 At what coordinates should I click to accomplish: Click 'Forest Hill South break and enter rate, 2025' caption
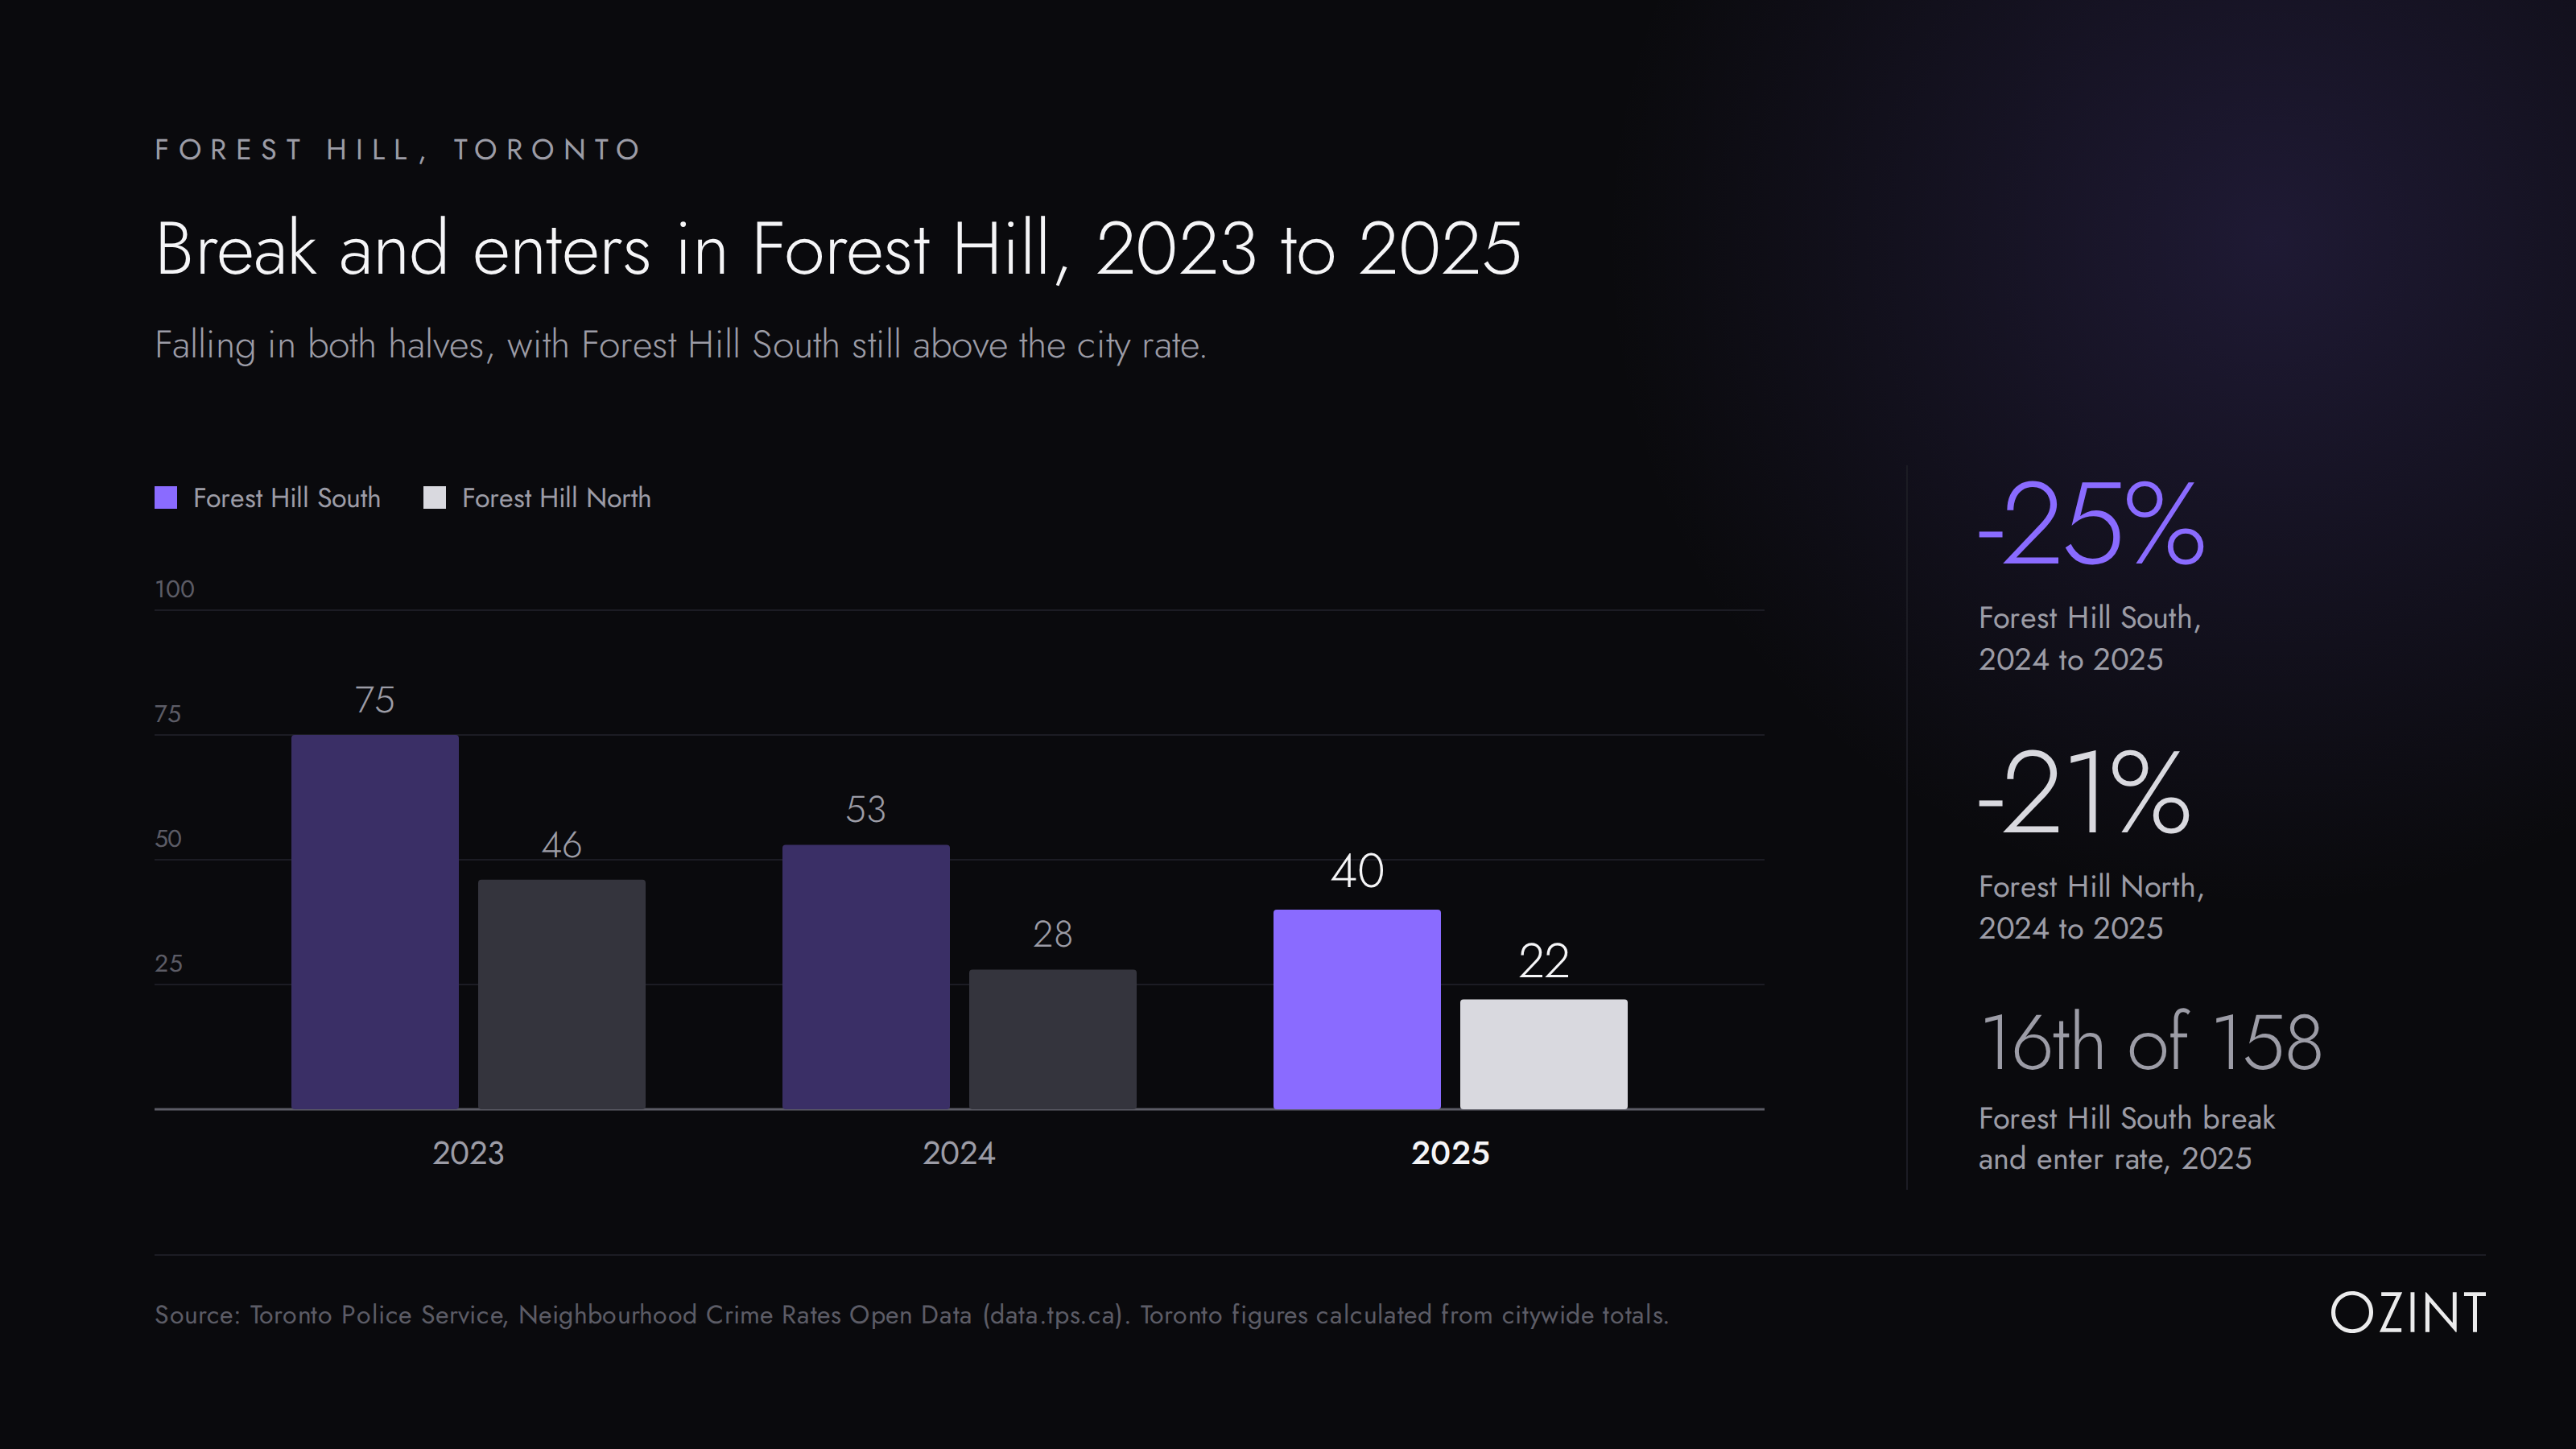(x=2127, y=1138)
